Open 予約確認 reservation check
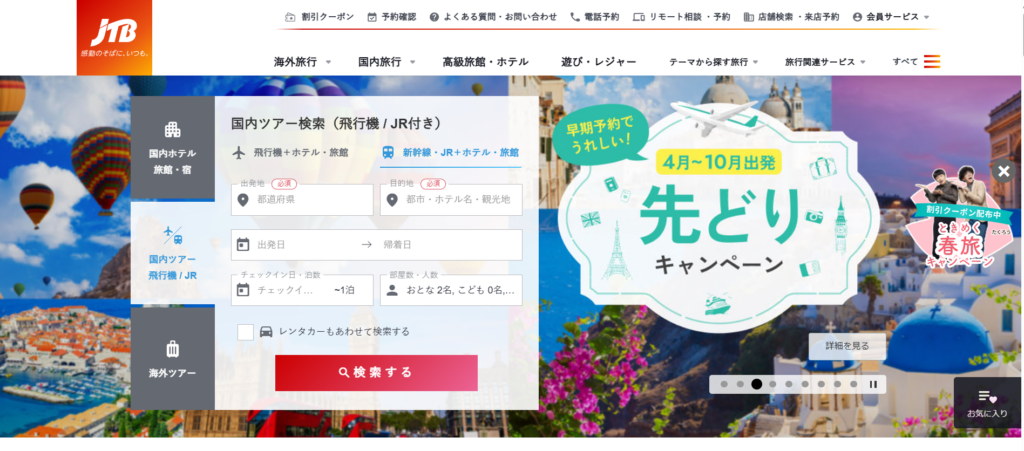1024x451 pixels. tap(391, 17)
